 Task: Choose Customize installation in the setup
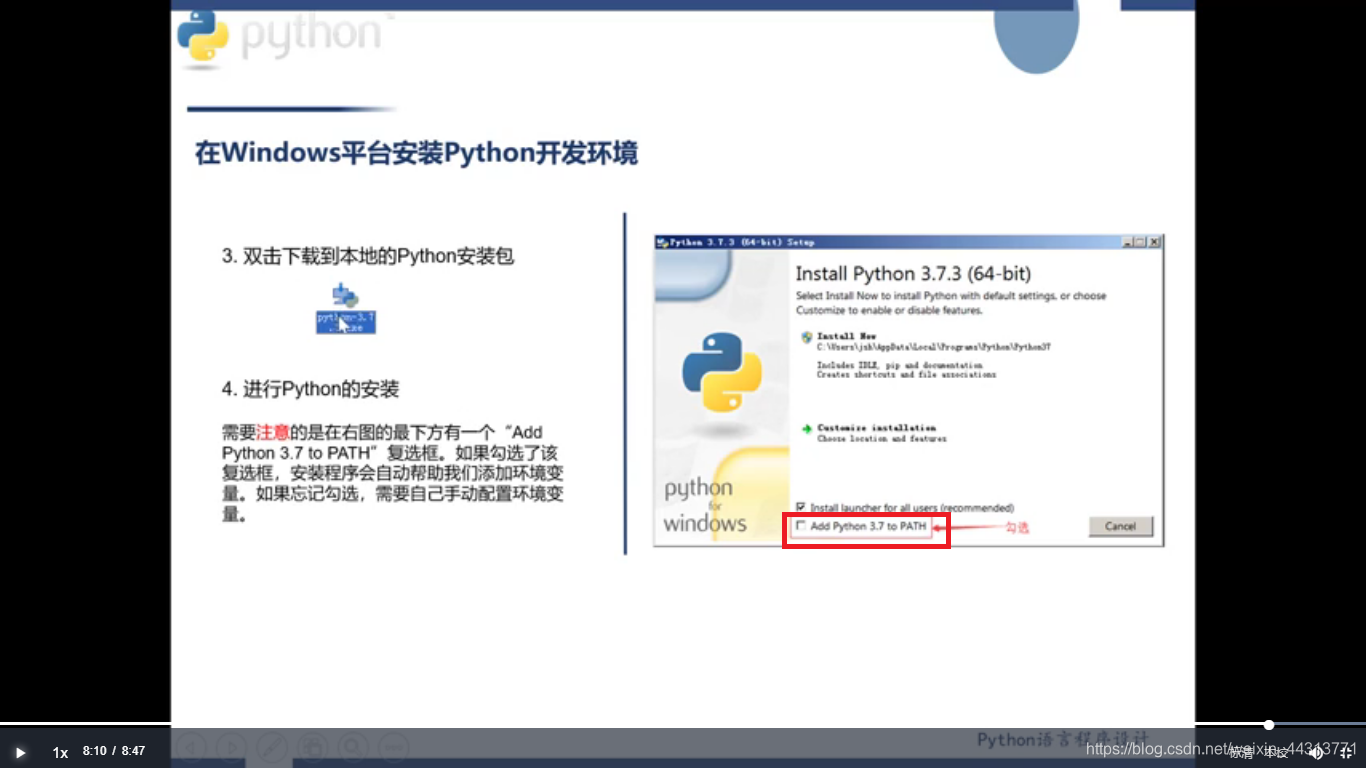point(876,428)
